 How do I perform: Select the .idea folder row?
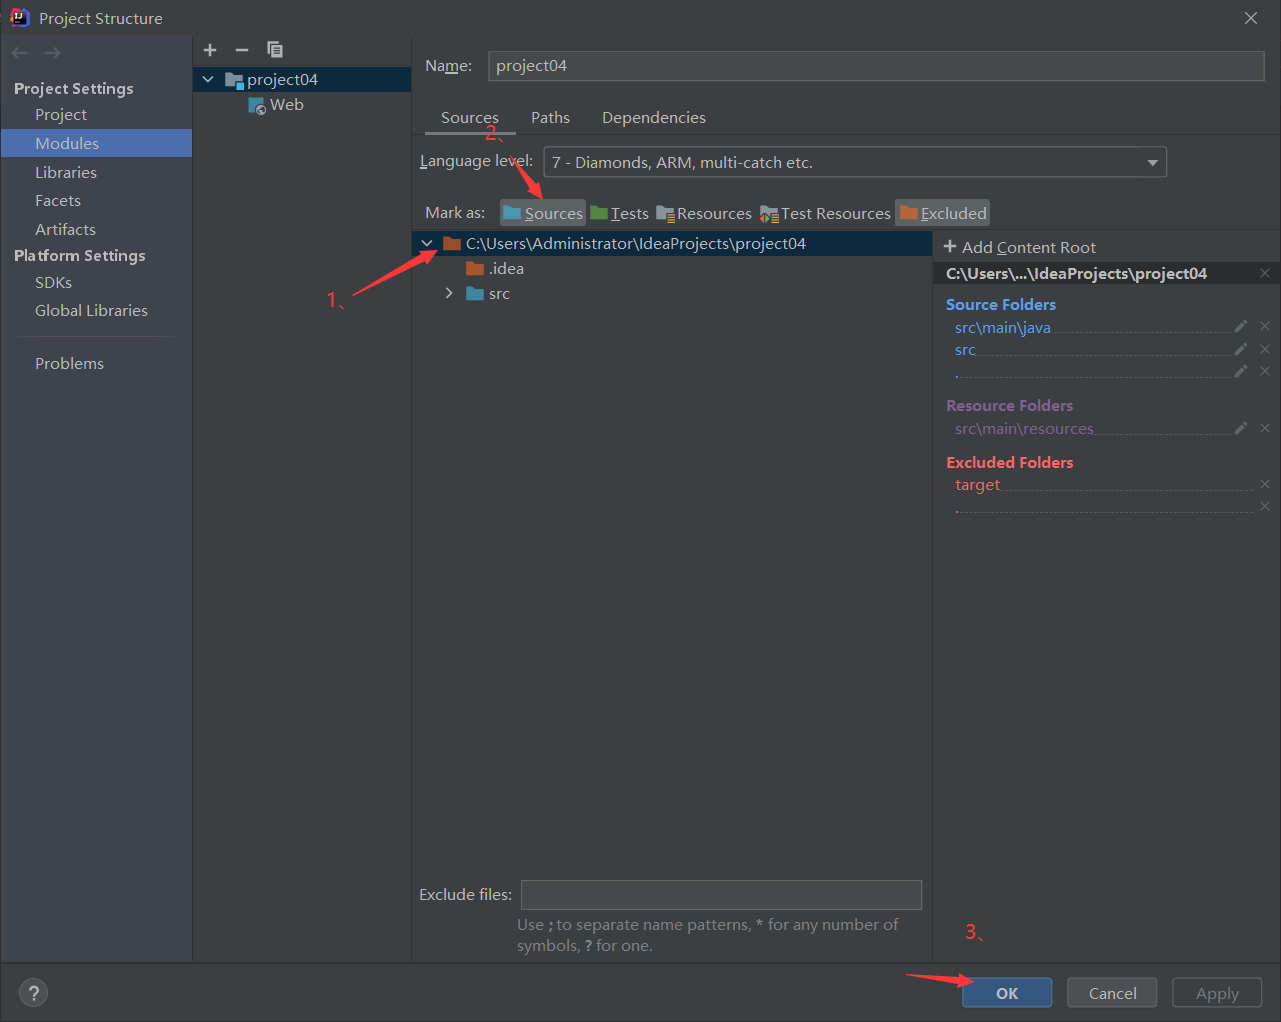(672, 268)
